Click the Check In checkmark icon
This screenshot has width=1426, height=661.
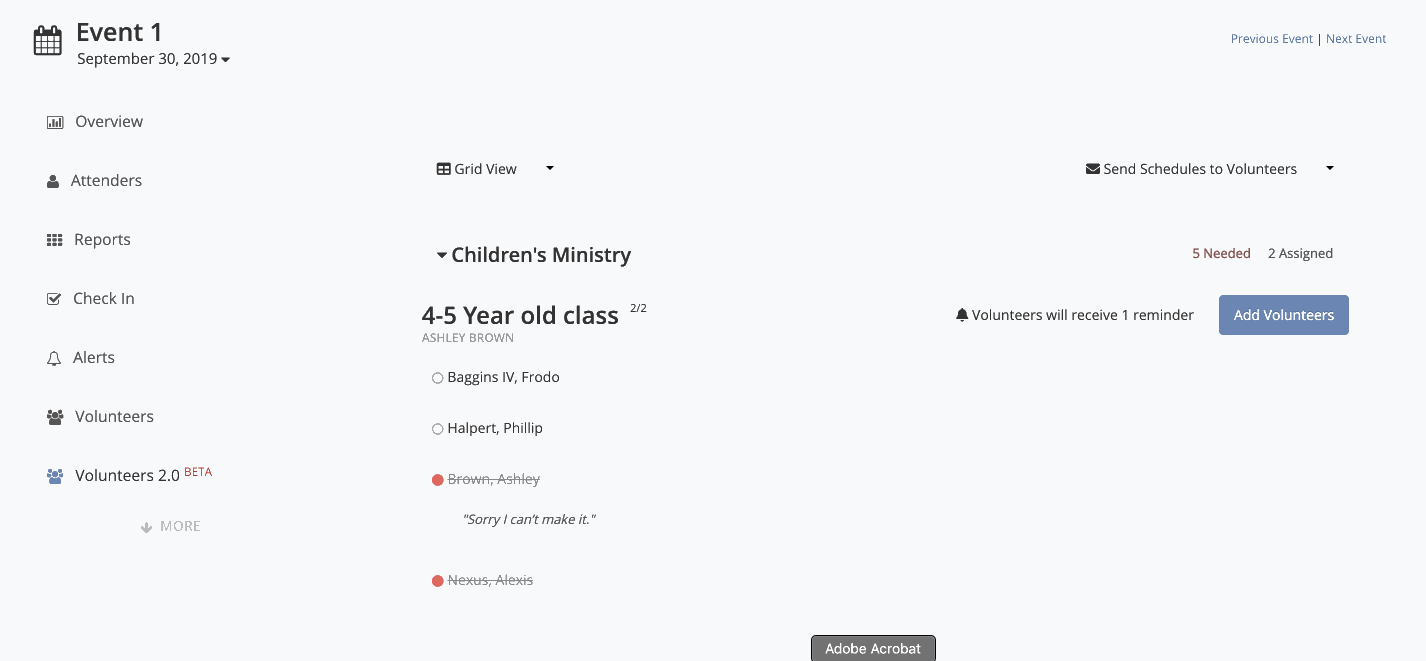[x=54, y=299]
